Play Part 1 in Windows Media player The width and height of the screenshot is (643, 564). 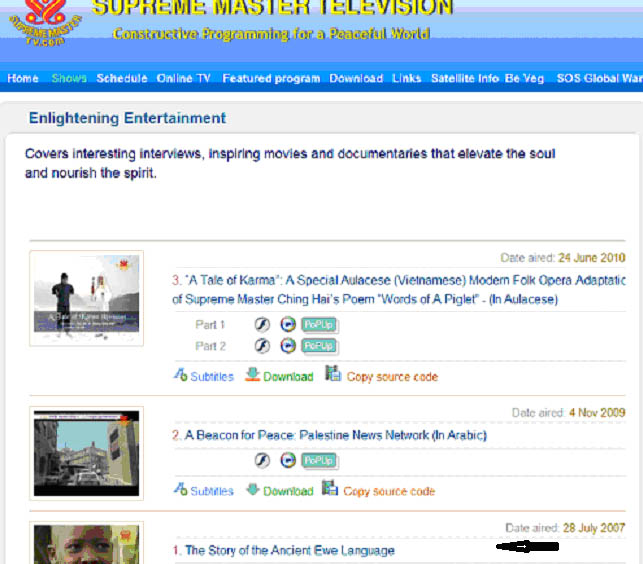tap(288, 324)
